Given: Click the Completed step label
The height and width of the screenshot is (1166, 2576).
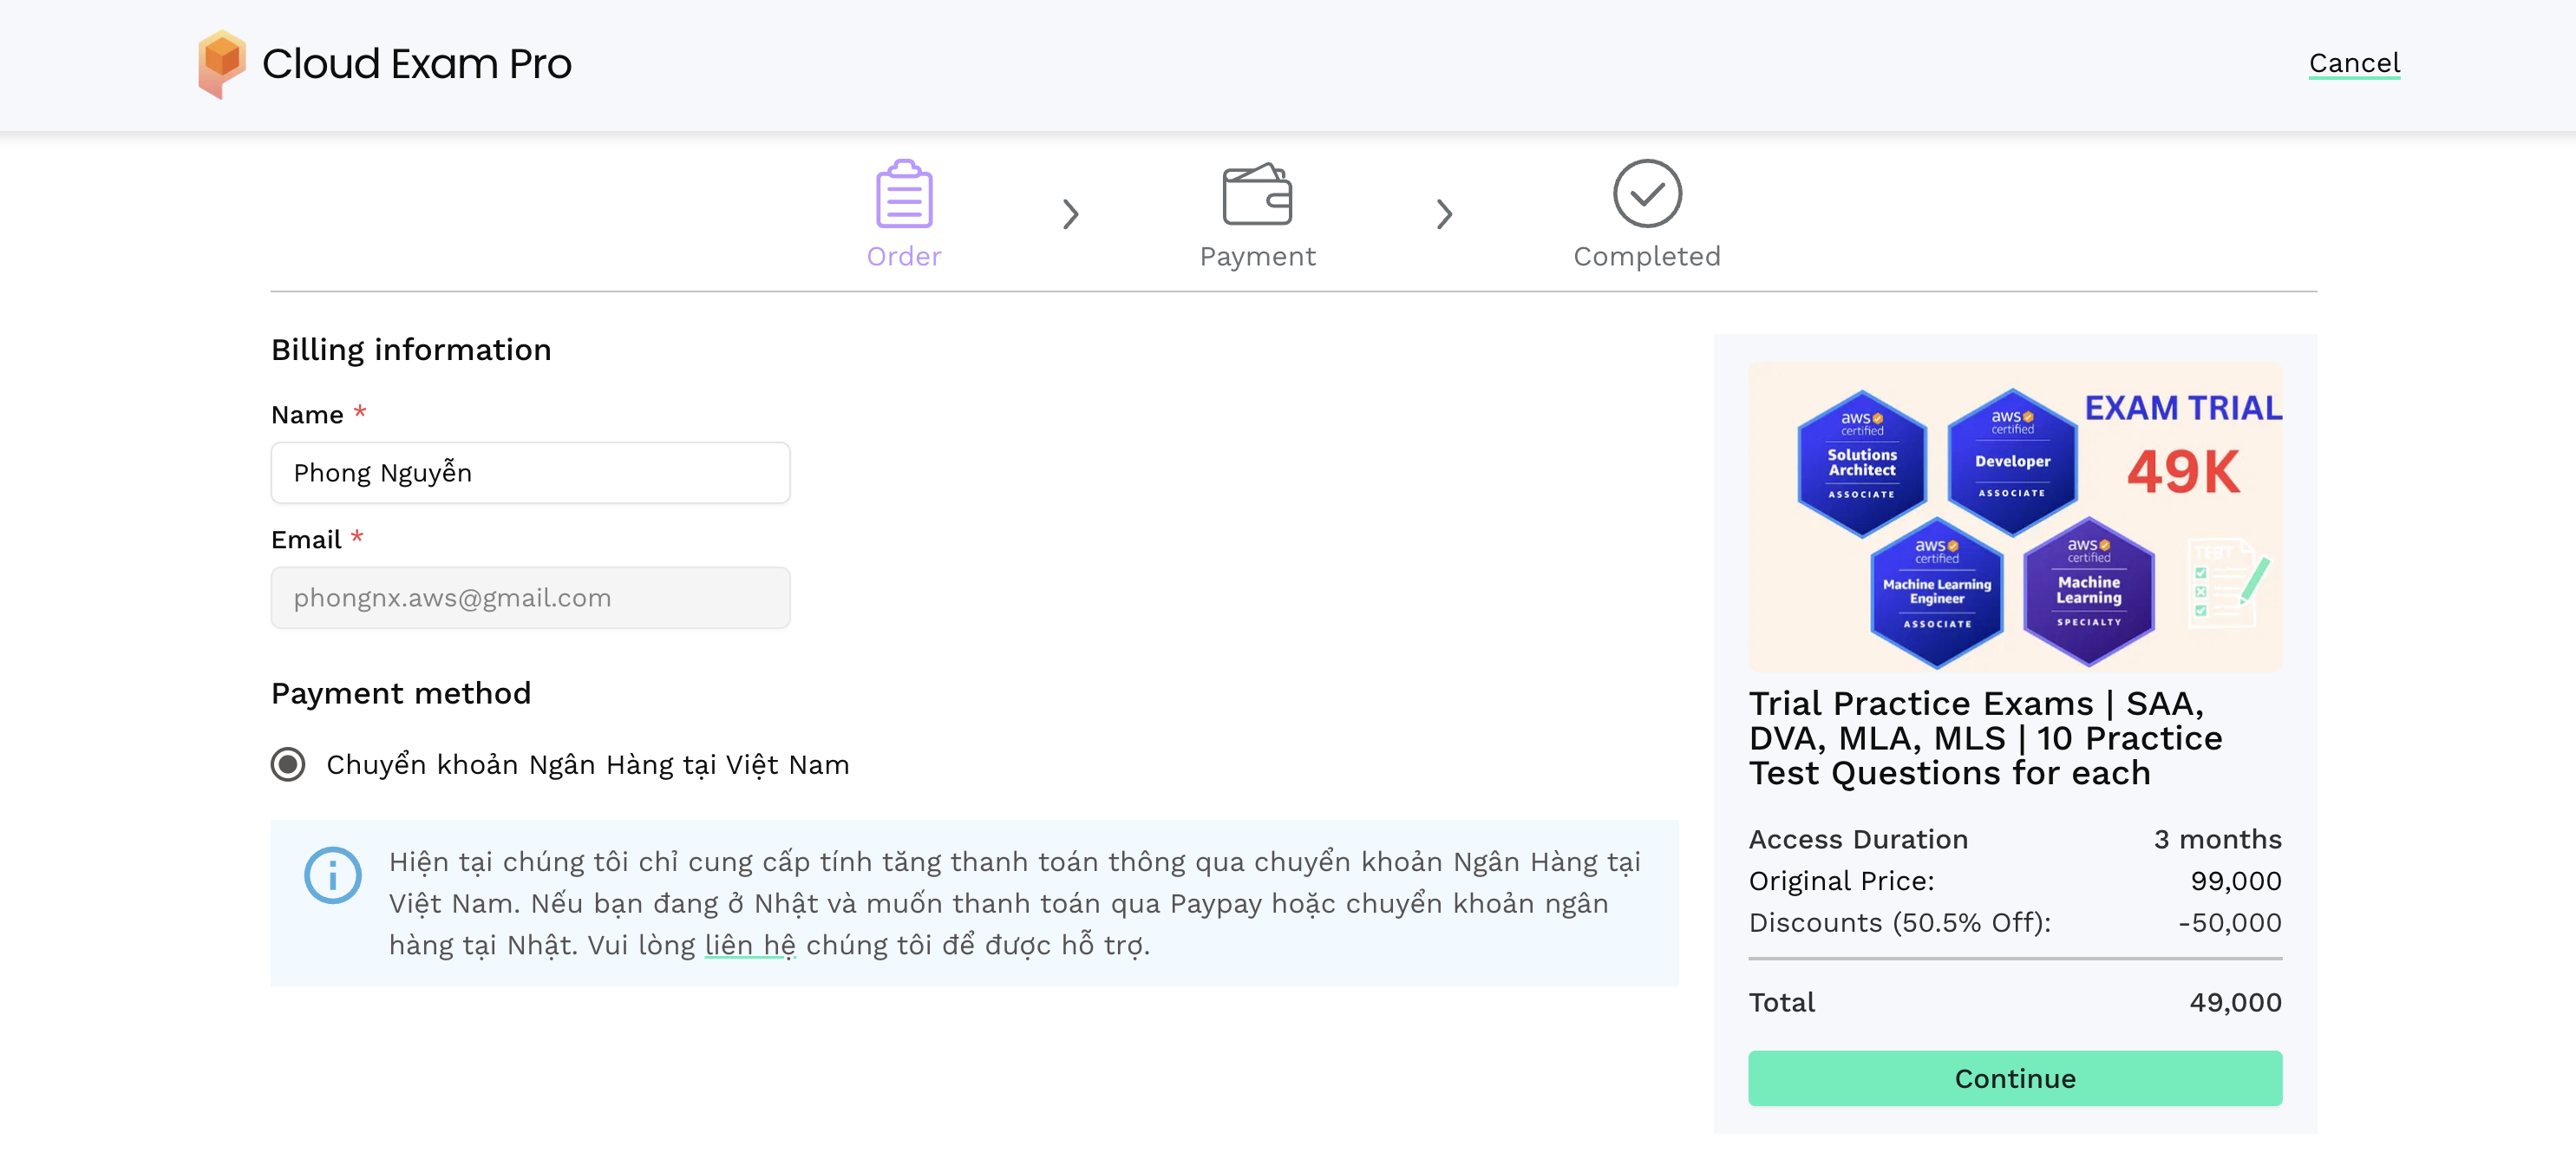Looking at the screenshot, I should coord(1646,257).
